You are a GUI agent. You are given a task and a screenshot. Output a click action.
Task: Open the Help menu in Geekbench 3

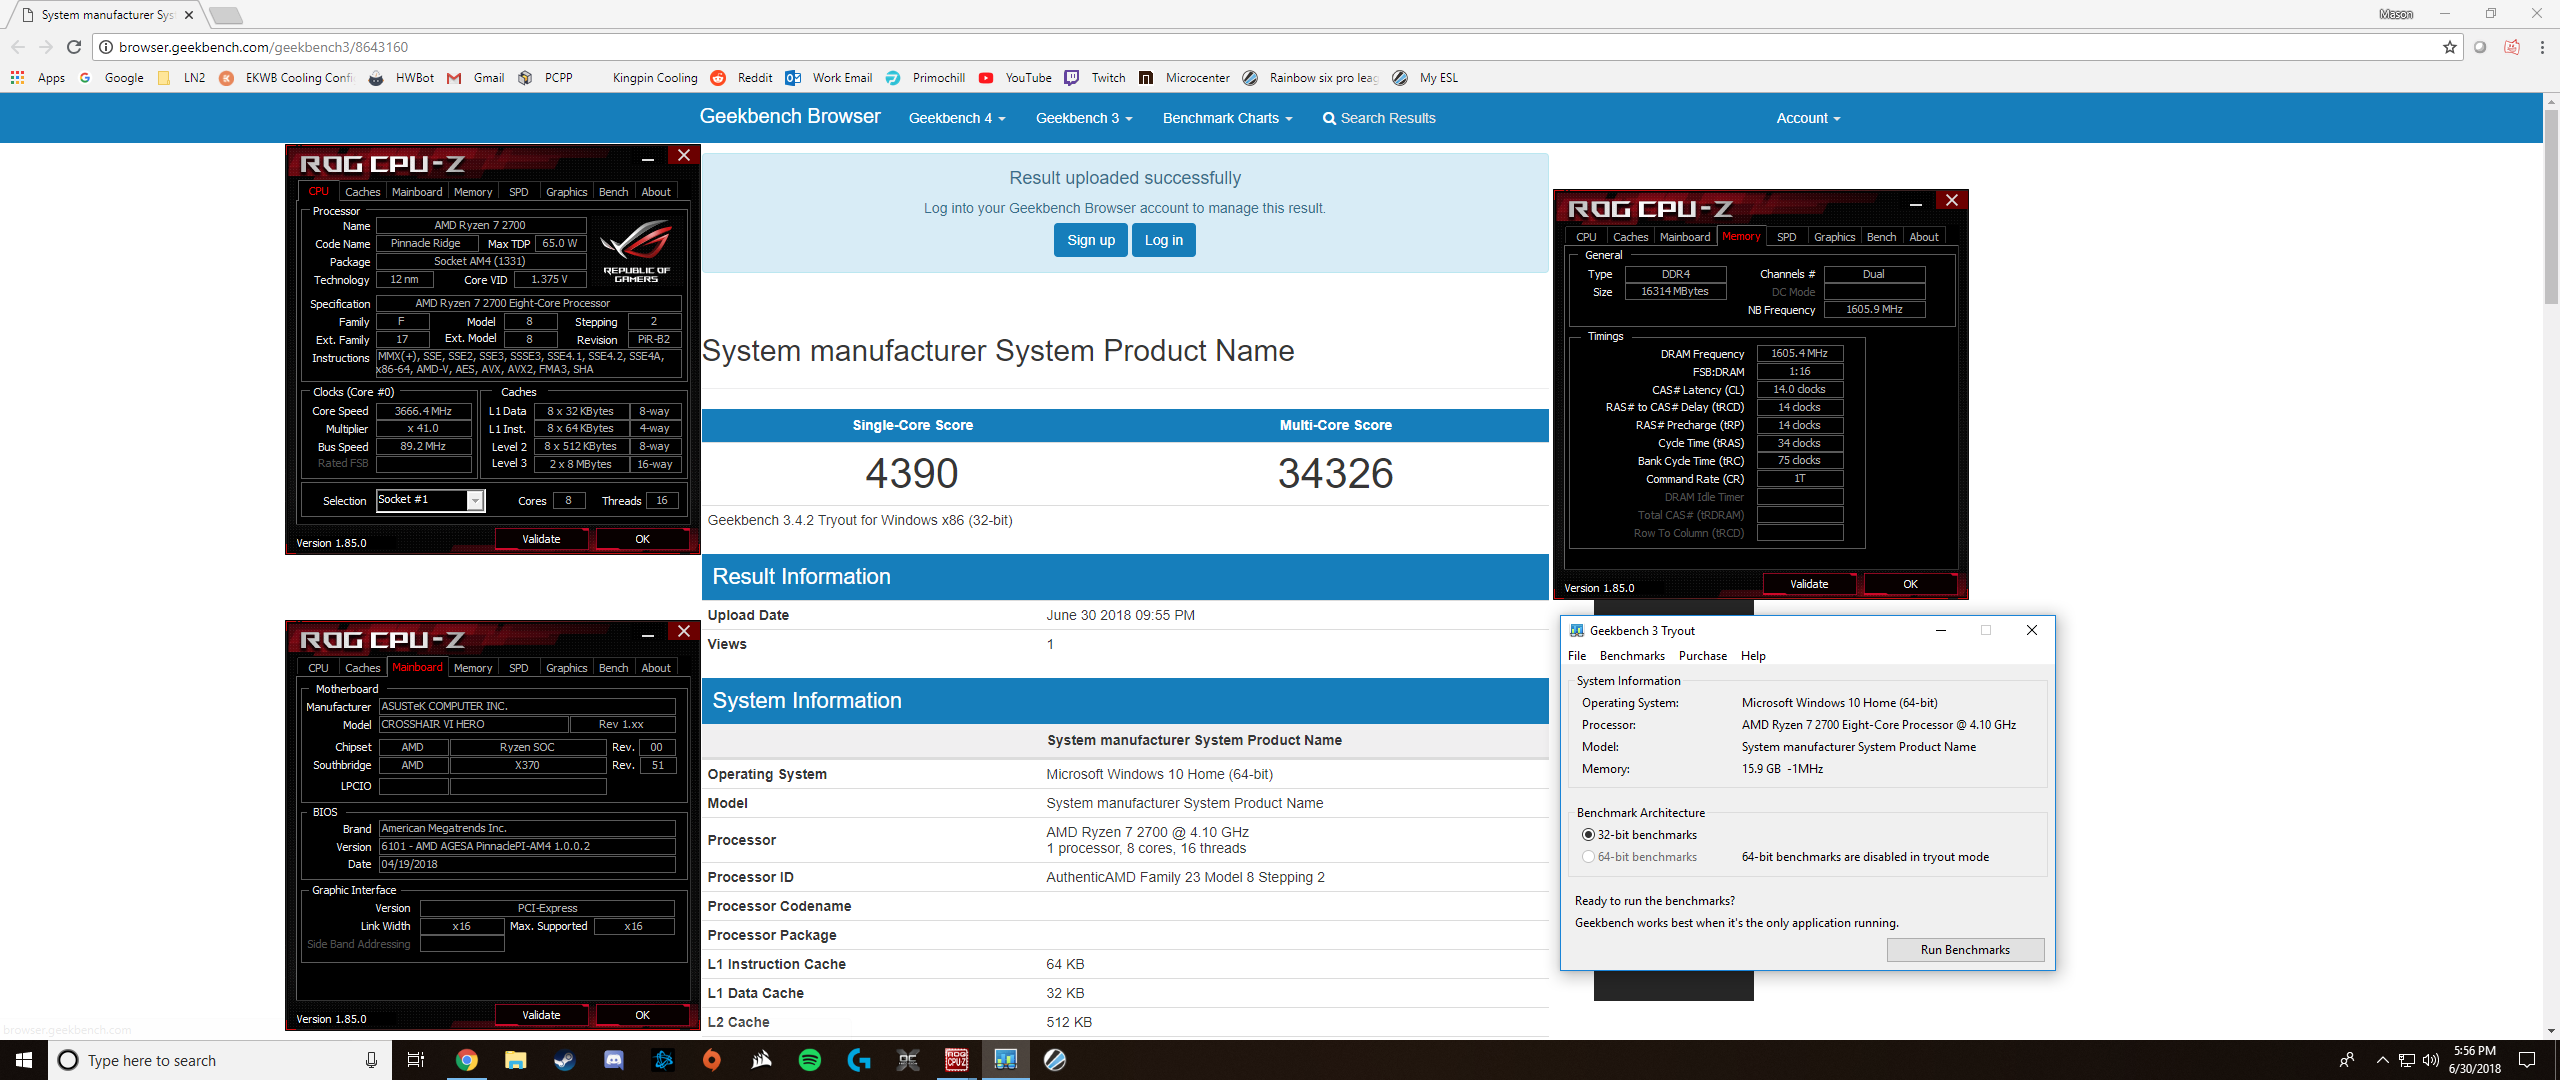tap(1753, 656)
